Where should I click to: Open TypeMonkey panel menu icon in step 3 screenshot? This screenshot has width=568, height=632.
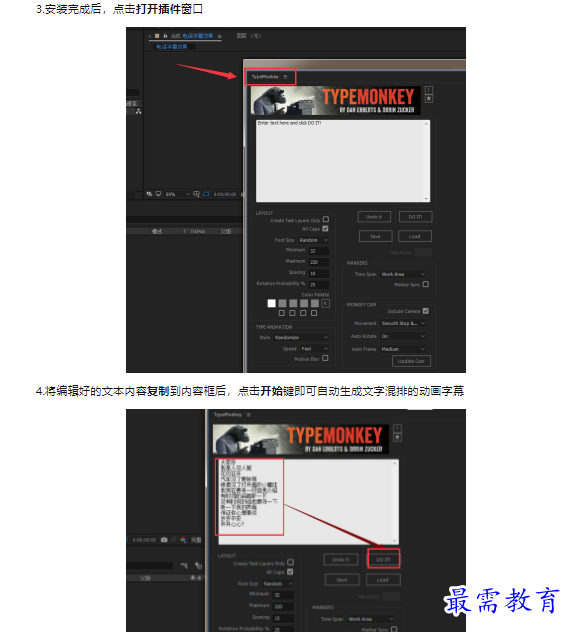tap(285, 77)
